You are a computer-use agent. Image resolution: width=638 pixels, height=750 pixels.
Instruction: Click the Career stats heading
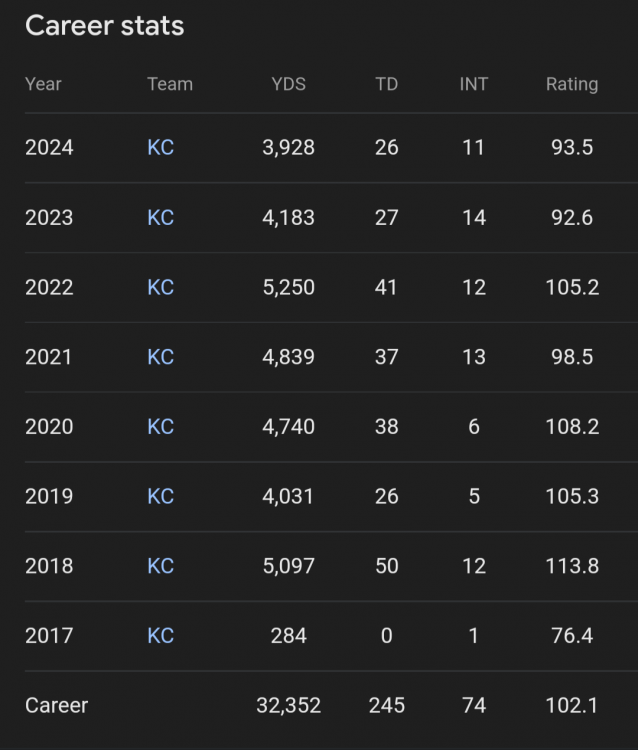[105, 26]
